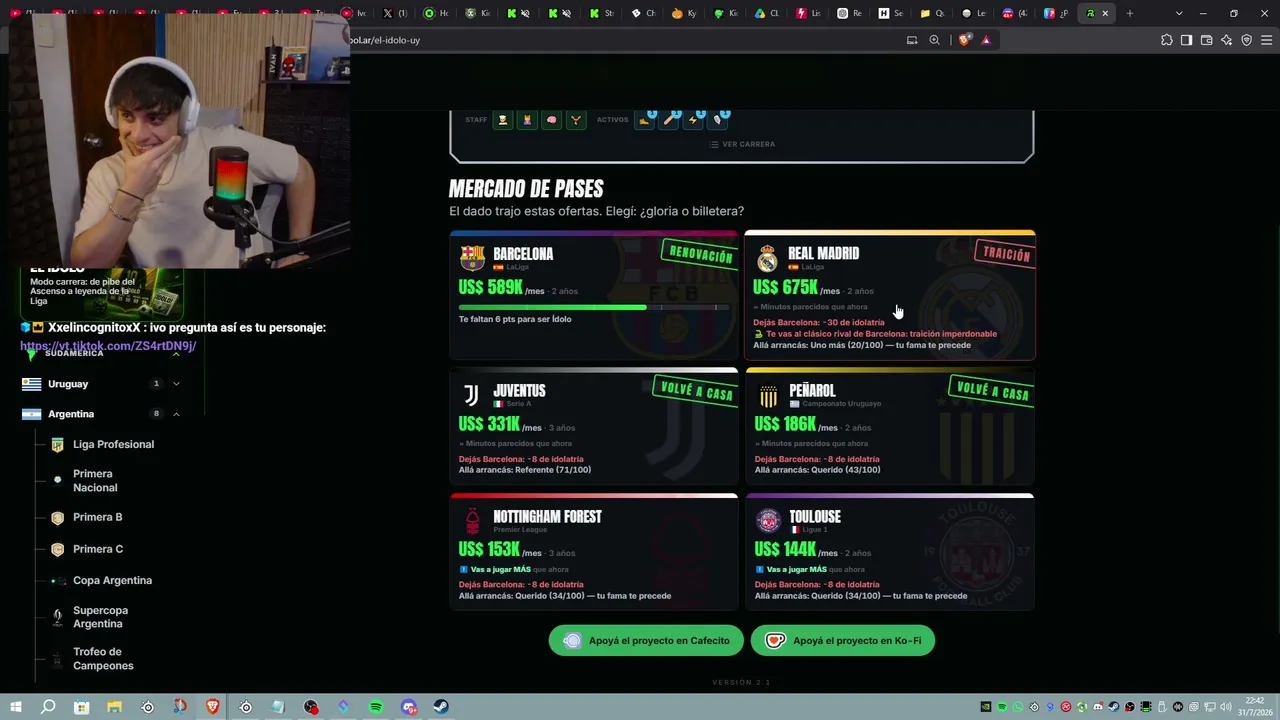Select the lightning bolt active item
This screenshot has height=720, width=1280.
[x=693, y=120]
